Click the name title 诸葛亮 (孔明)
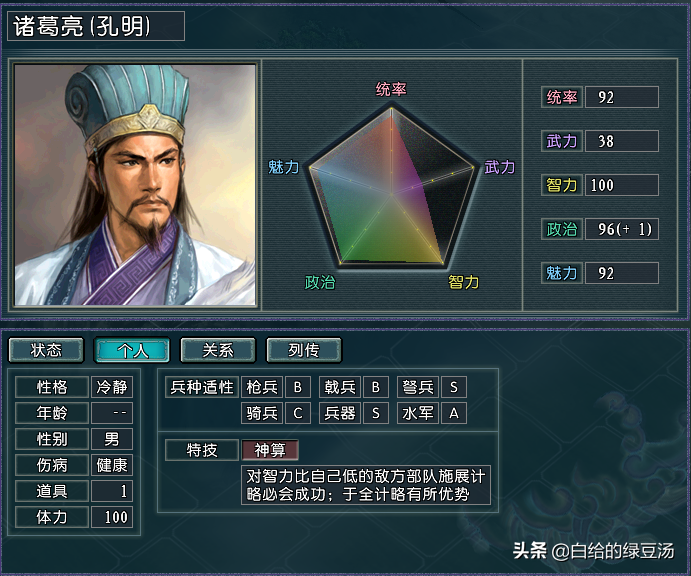This screenshot has height=576, width=691. click(96, 26)
